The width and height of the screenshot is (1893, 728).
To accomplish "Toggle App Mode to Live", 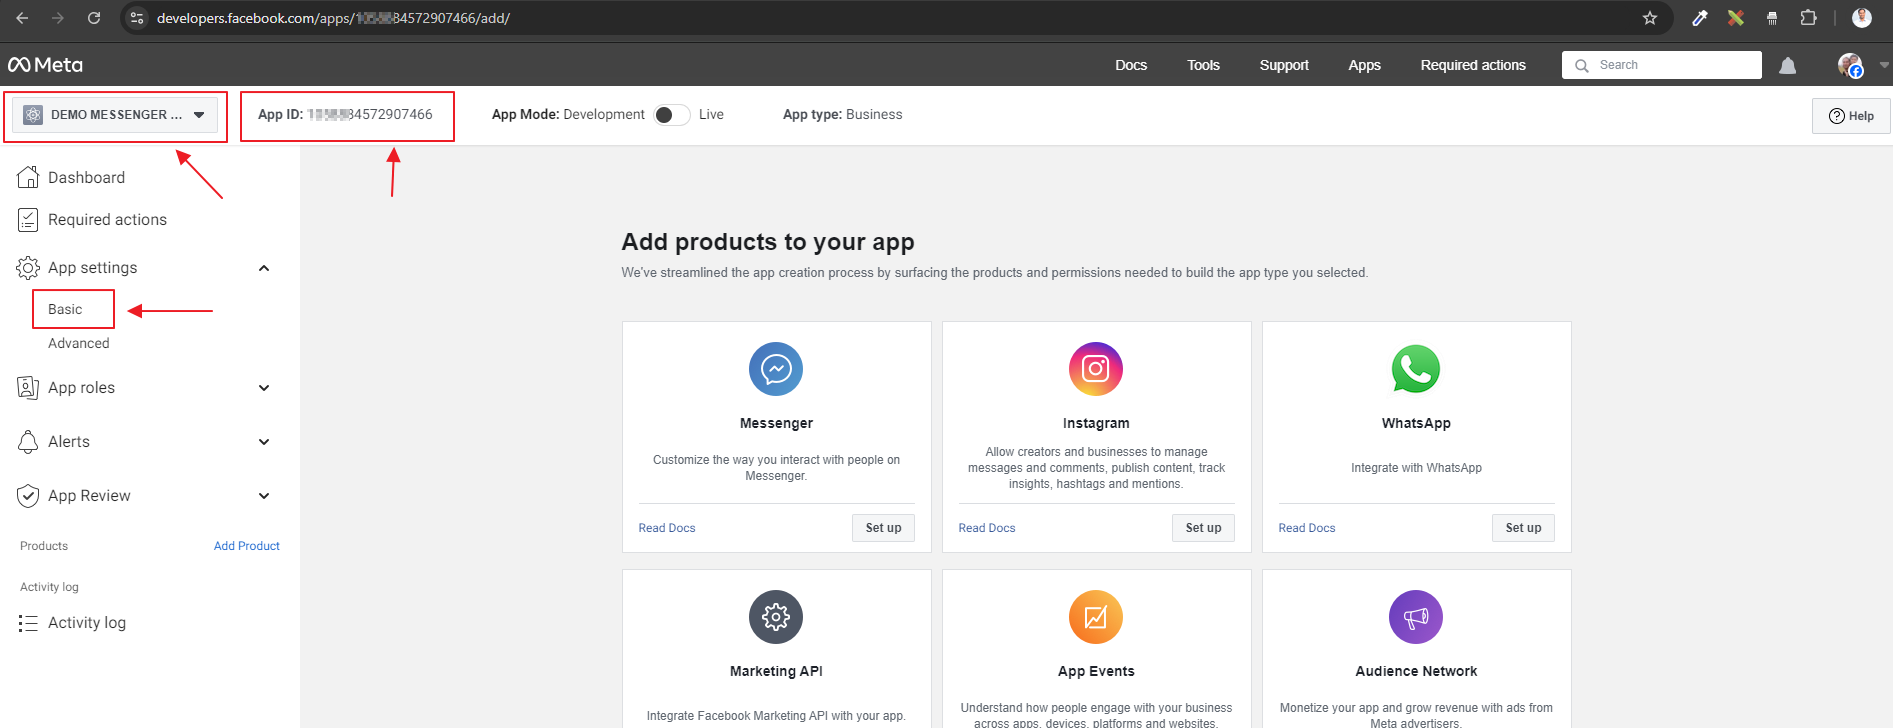I will coord(672,115).
